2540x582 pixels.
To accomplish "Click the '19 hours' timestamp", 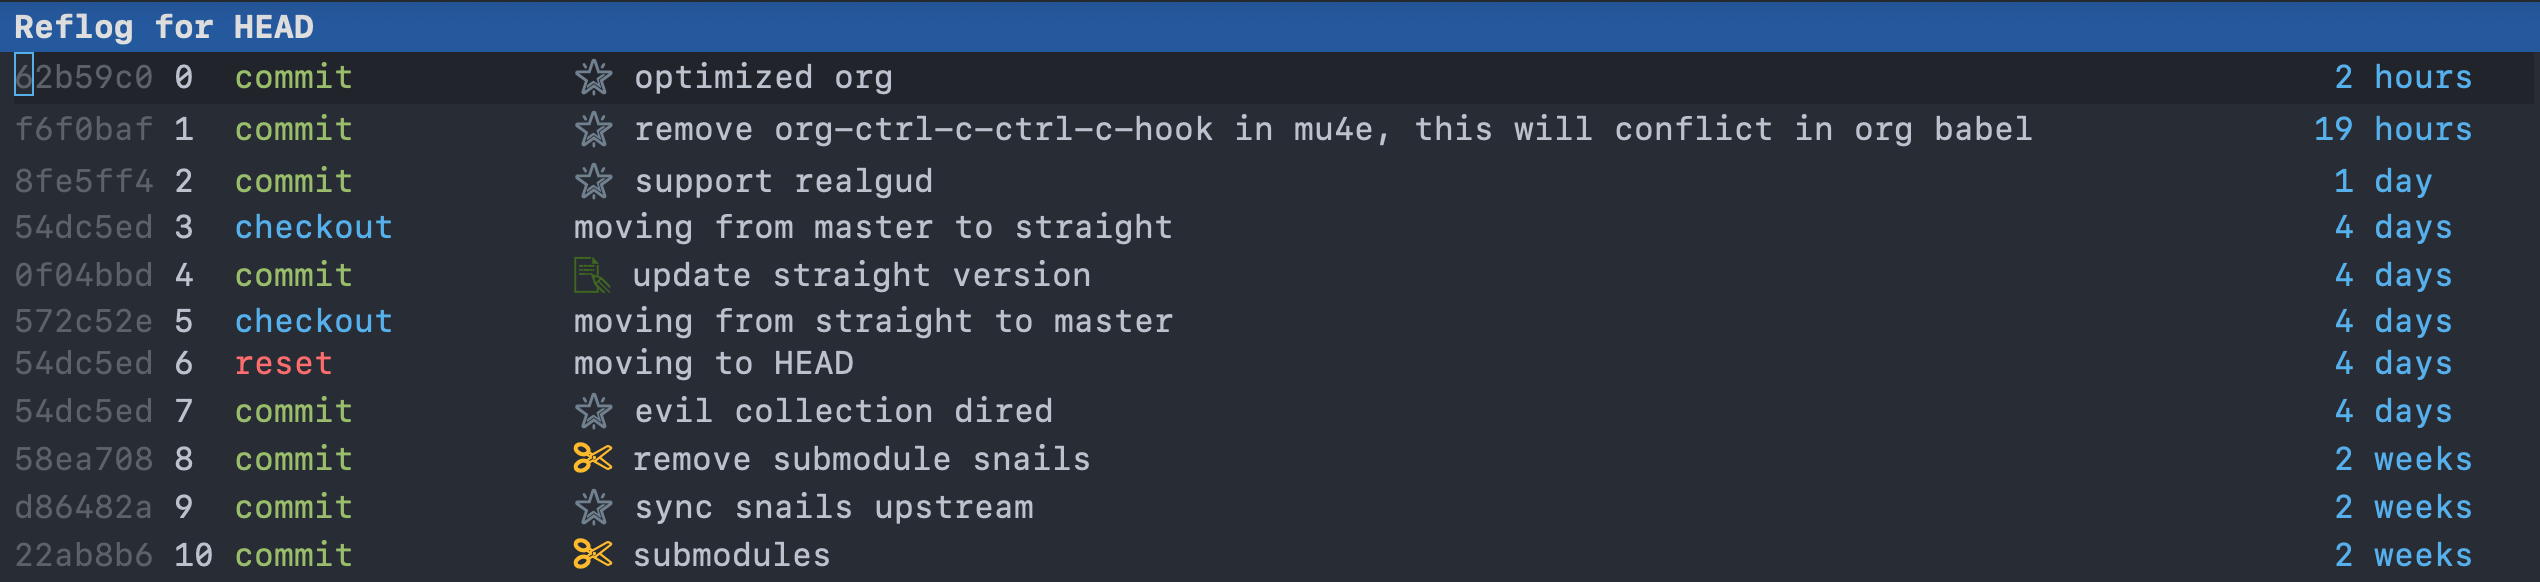I will pyautogui.click(x=2392, y=129).
